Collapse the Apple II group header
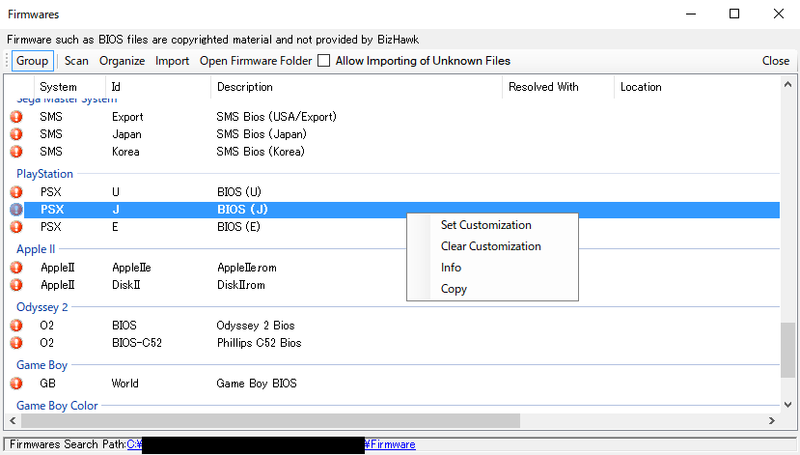The width and height of the screenshot is (800, 455). pyautogui.click(x=36, y=249)
